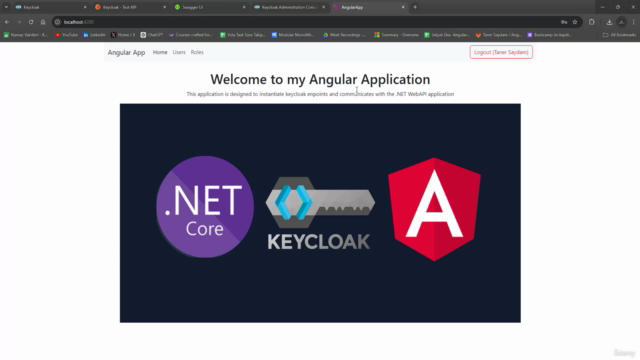The height and width of the screenshot is (360, 640).
Task: Open the Selçuk Üni. Angular bookmark
Action: tap(447, 35)
